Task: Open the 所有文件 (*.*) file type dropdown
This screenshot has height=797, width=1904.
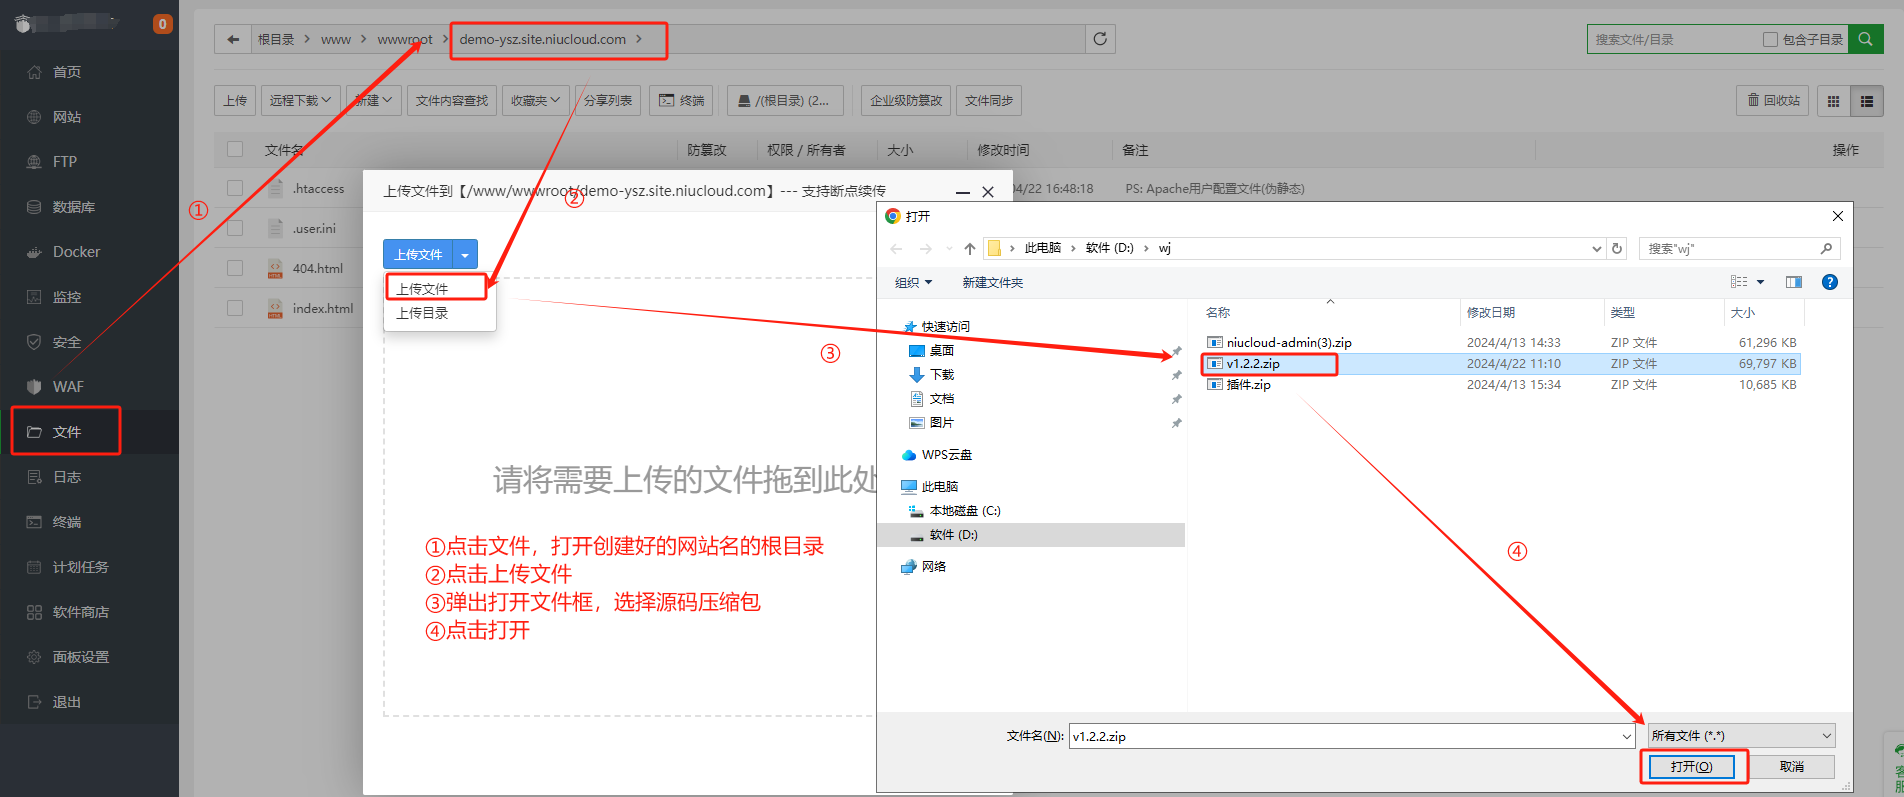Action: click(1741, 735)
